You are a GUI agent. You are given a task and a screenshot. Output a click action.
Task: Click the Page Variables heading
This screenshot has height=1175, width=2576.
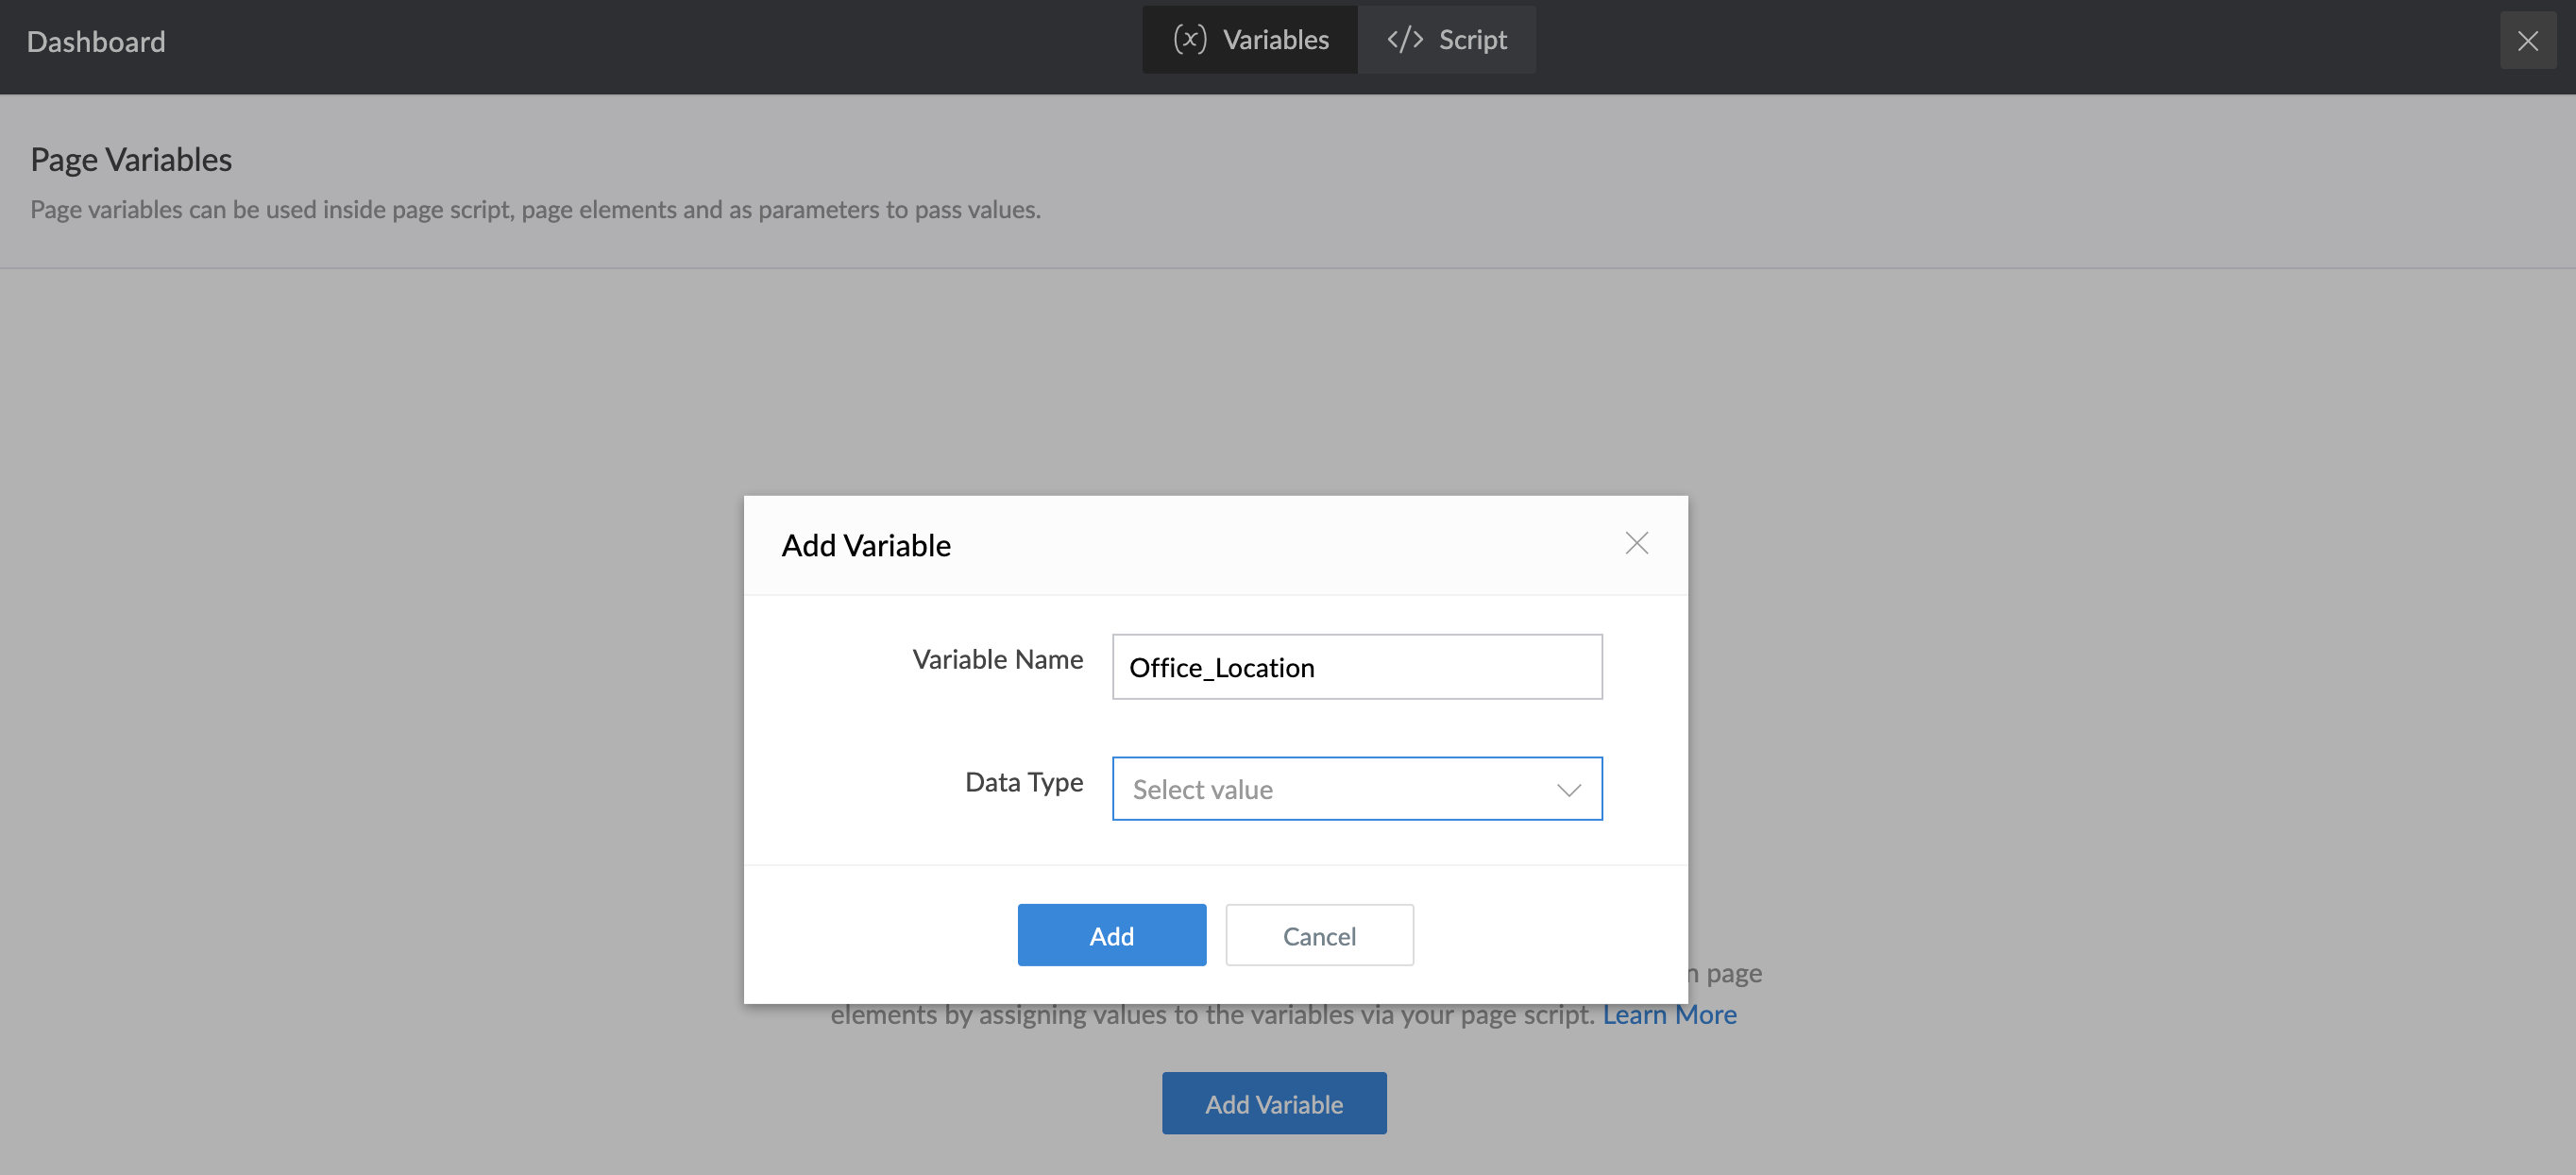pyautogui.click(x=131, y=160)
